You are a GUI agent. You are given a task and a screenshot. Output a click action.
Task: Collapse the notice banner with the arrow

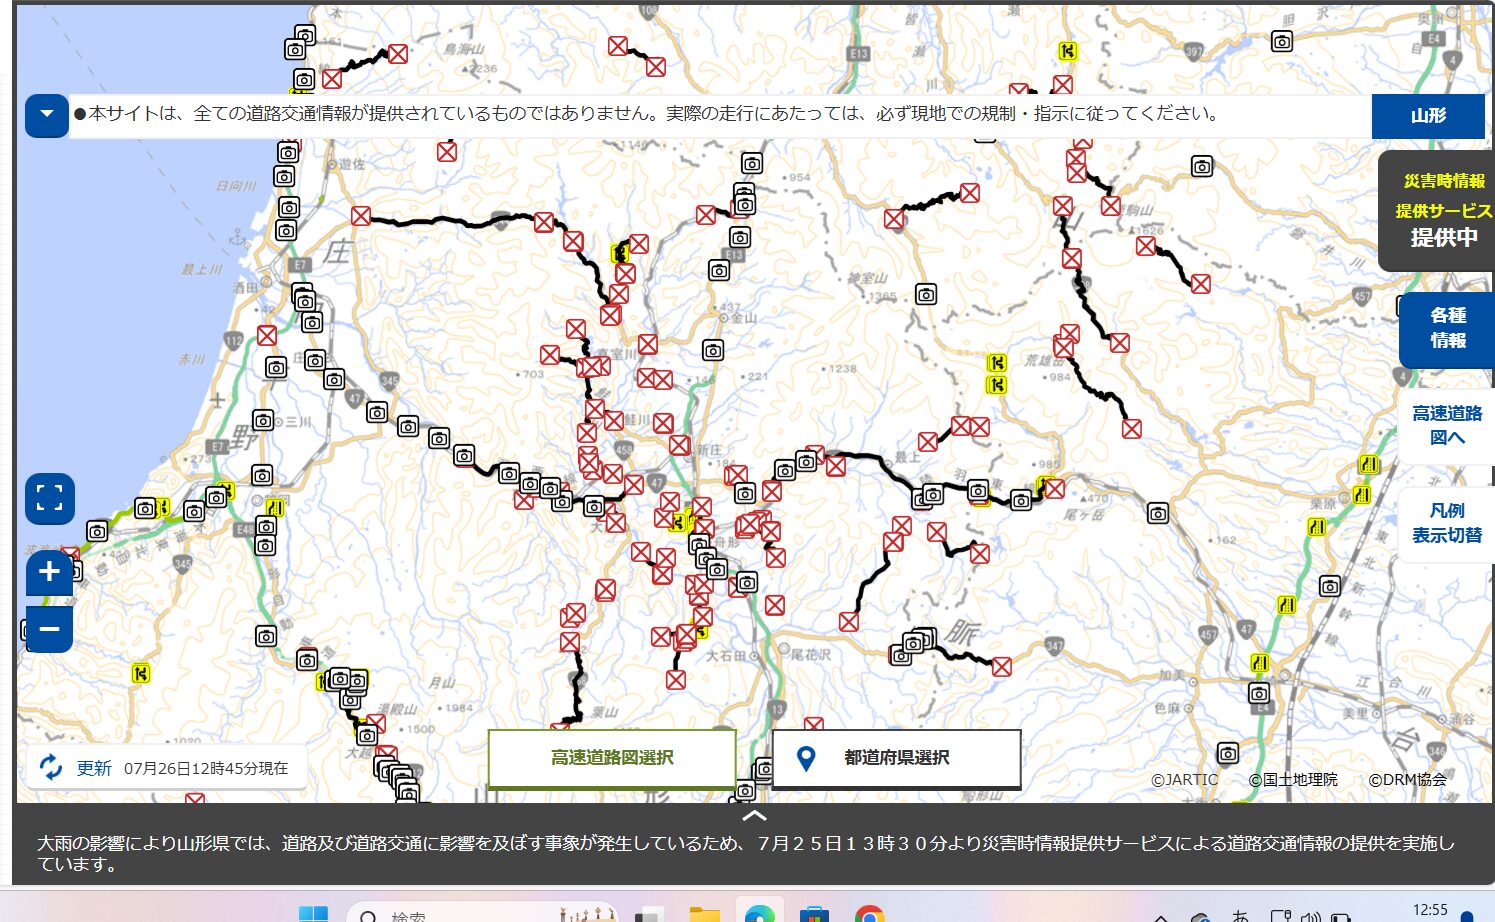tap(46, 115)
